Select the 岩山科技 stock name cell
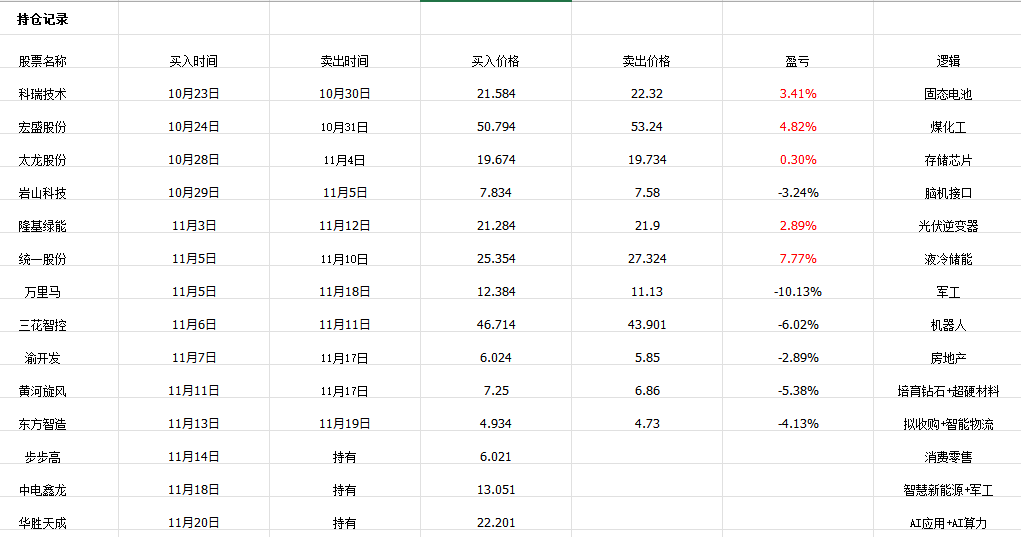 pyautogui.click(x=42, y=193)
